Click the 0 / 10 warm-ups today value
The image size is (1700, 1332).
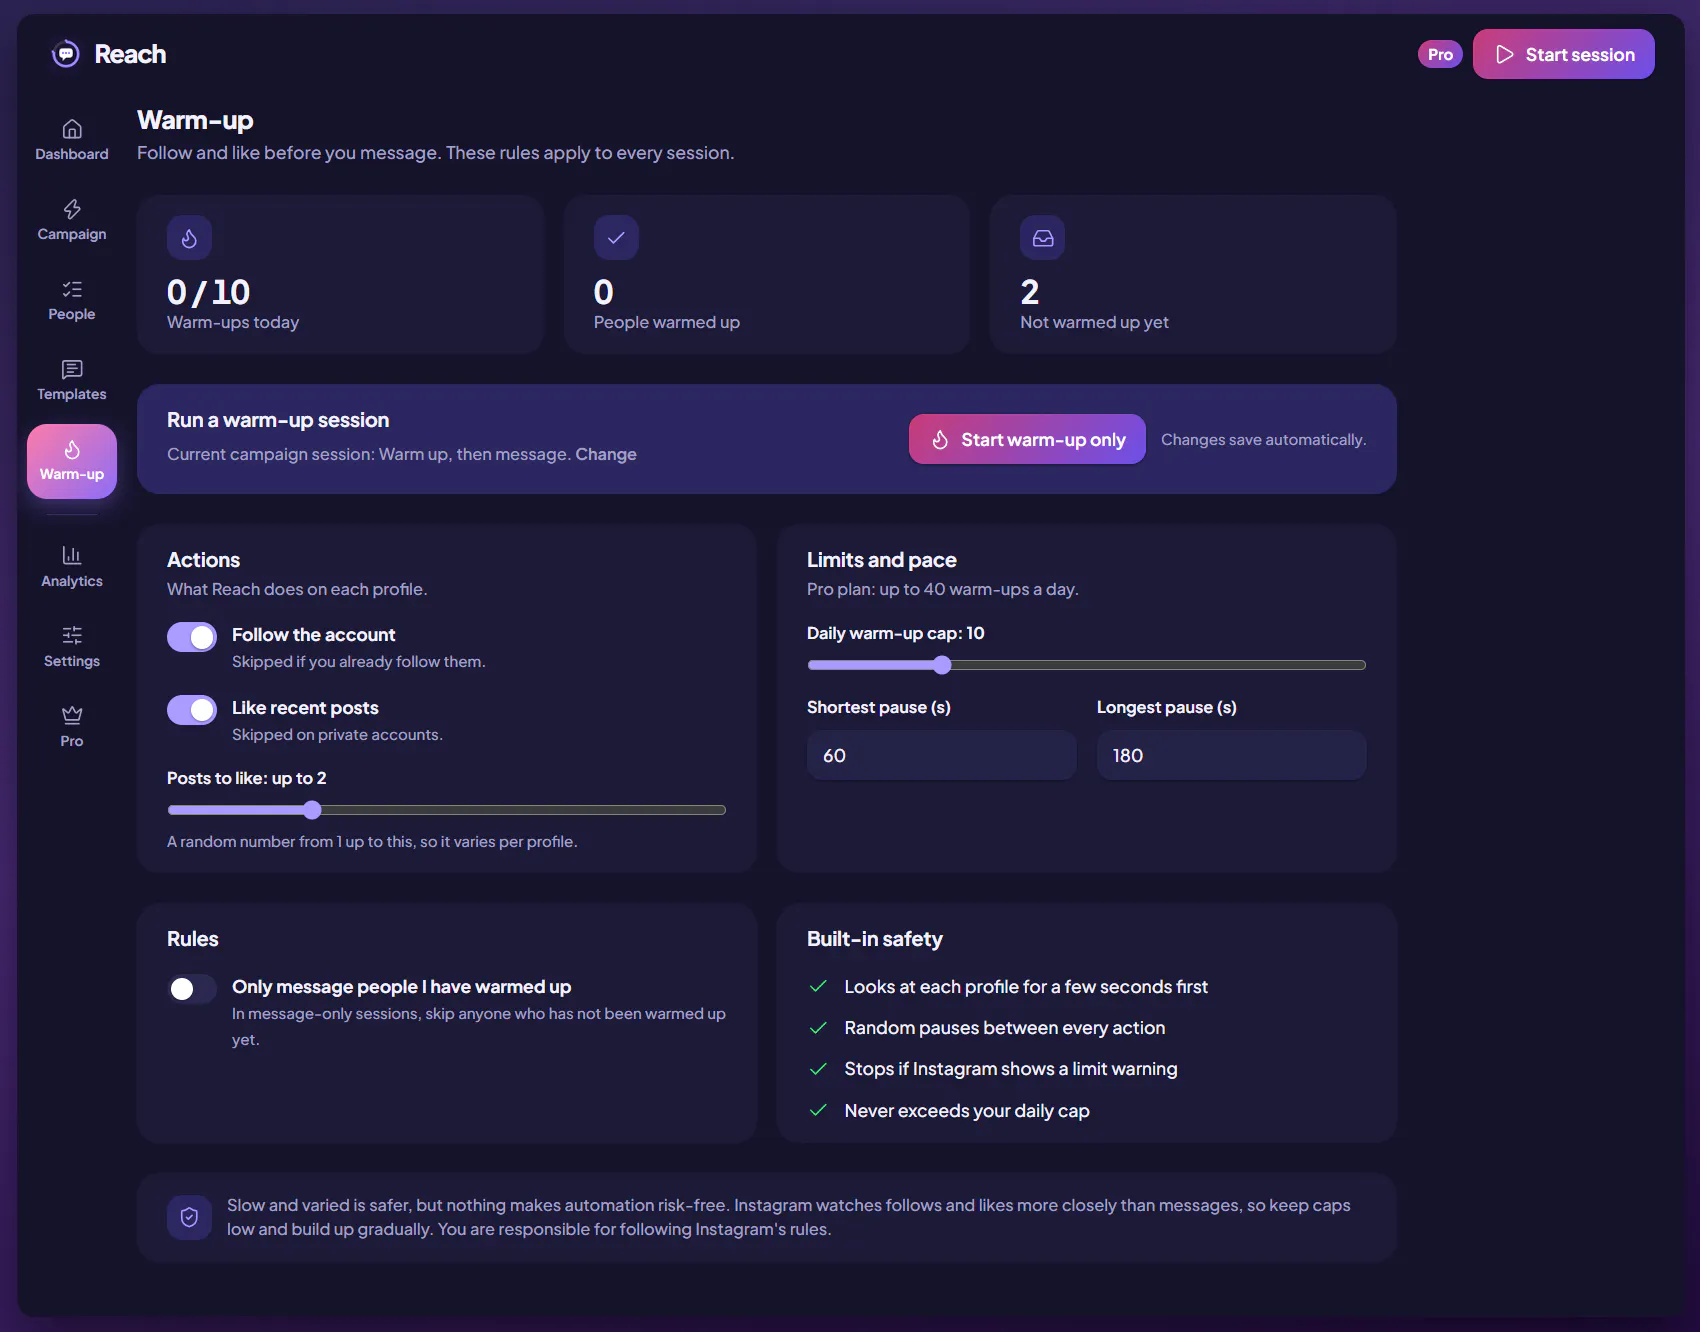[x=208, y=292]
